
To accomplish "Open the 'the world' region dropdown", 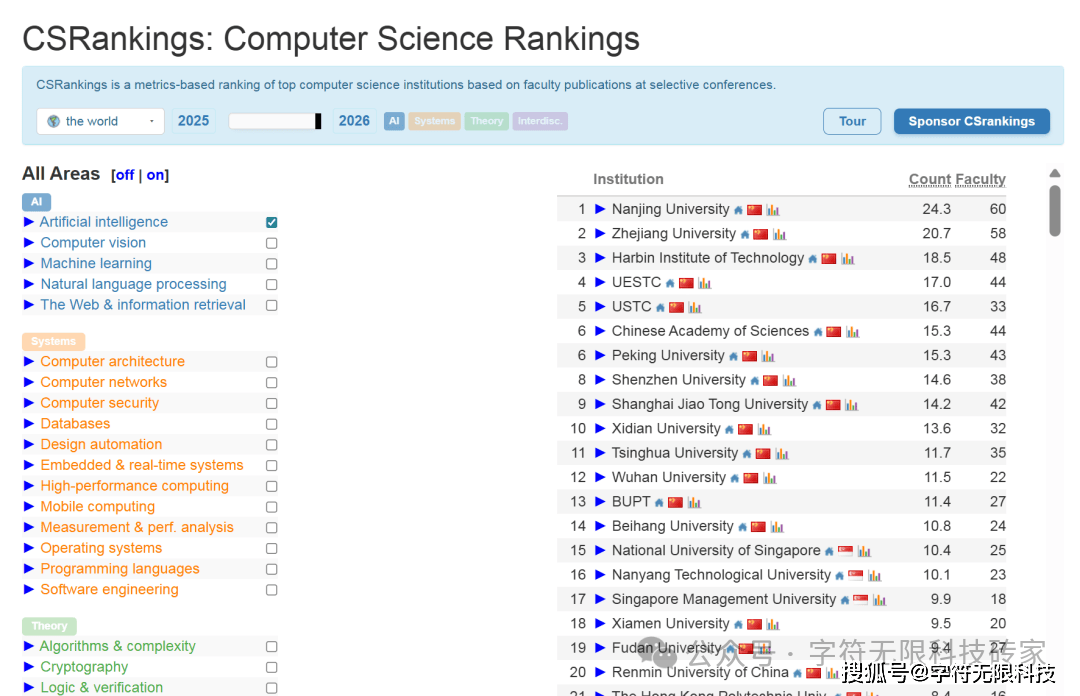I will click(101, 121).
